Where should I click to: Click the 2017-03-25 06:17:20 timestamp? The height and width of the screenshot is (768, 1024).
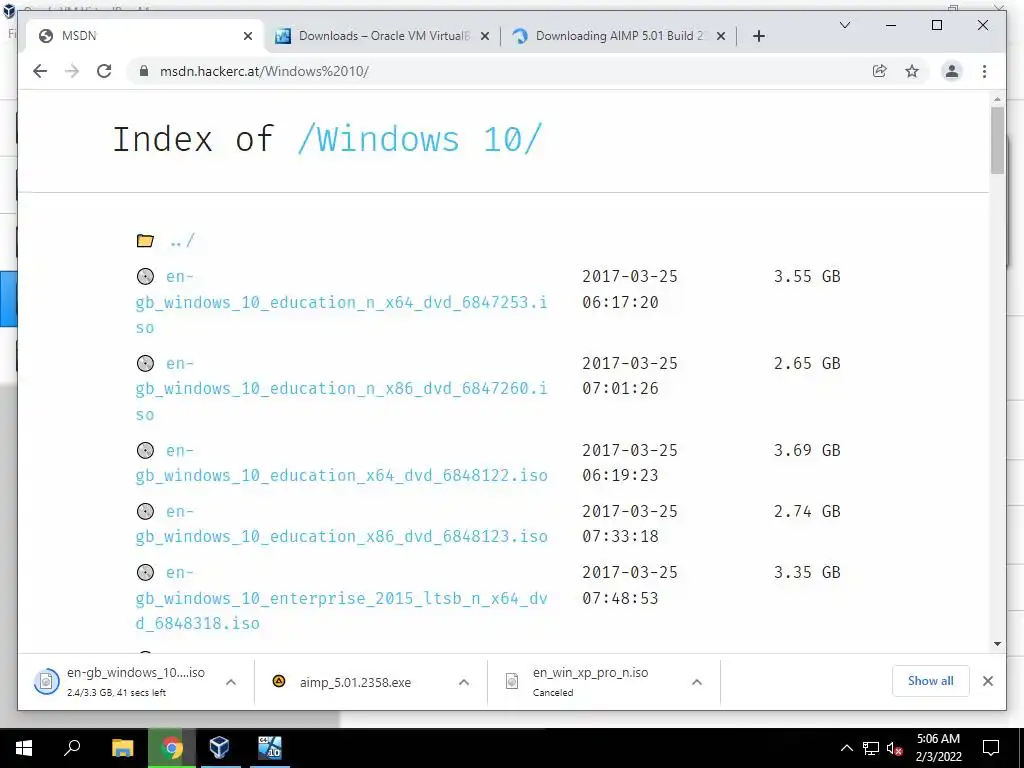(630, 289)
